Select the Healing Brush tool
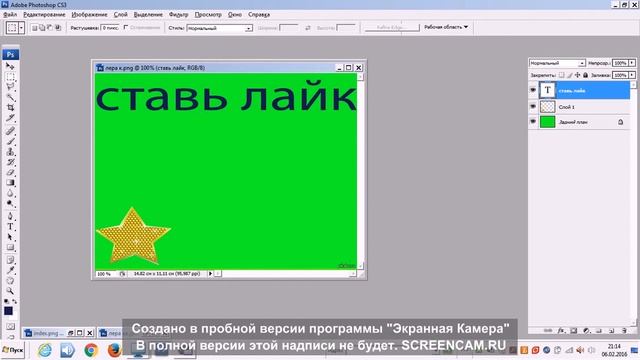Image resolution: width=640 pixels, height=360 pixels. (x=10, y=131)
